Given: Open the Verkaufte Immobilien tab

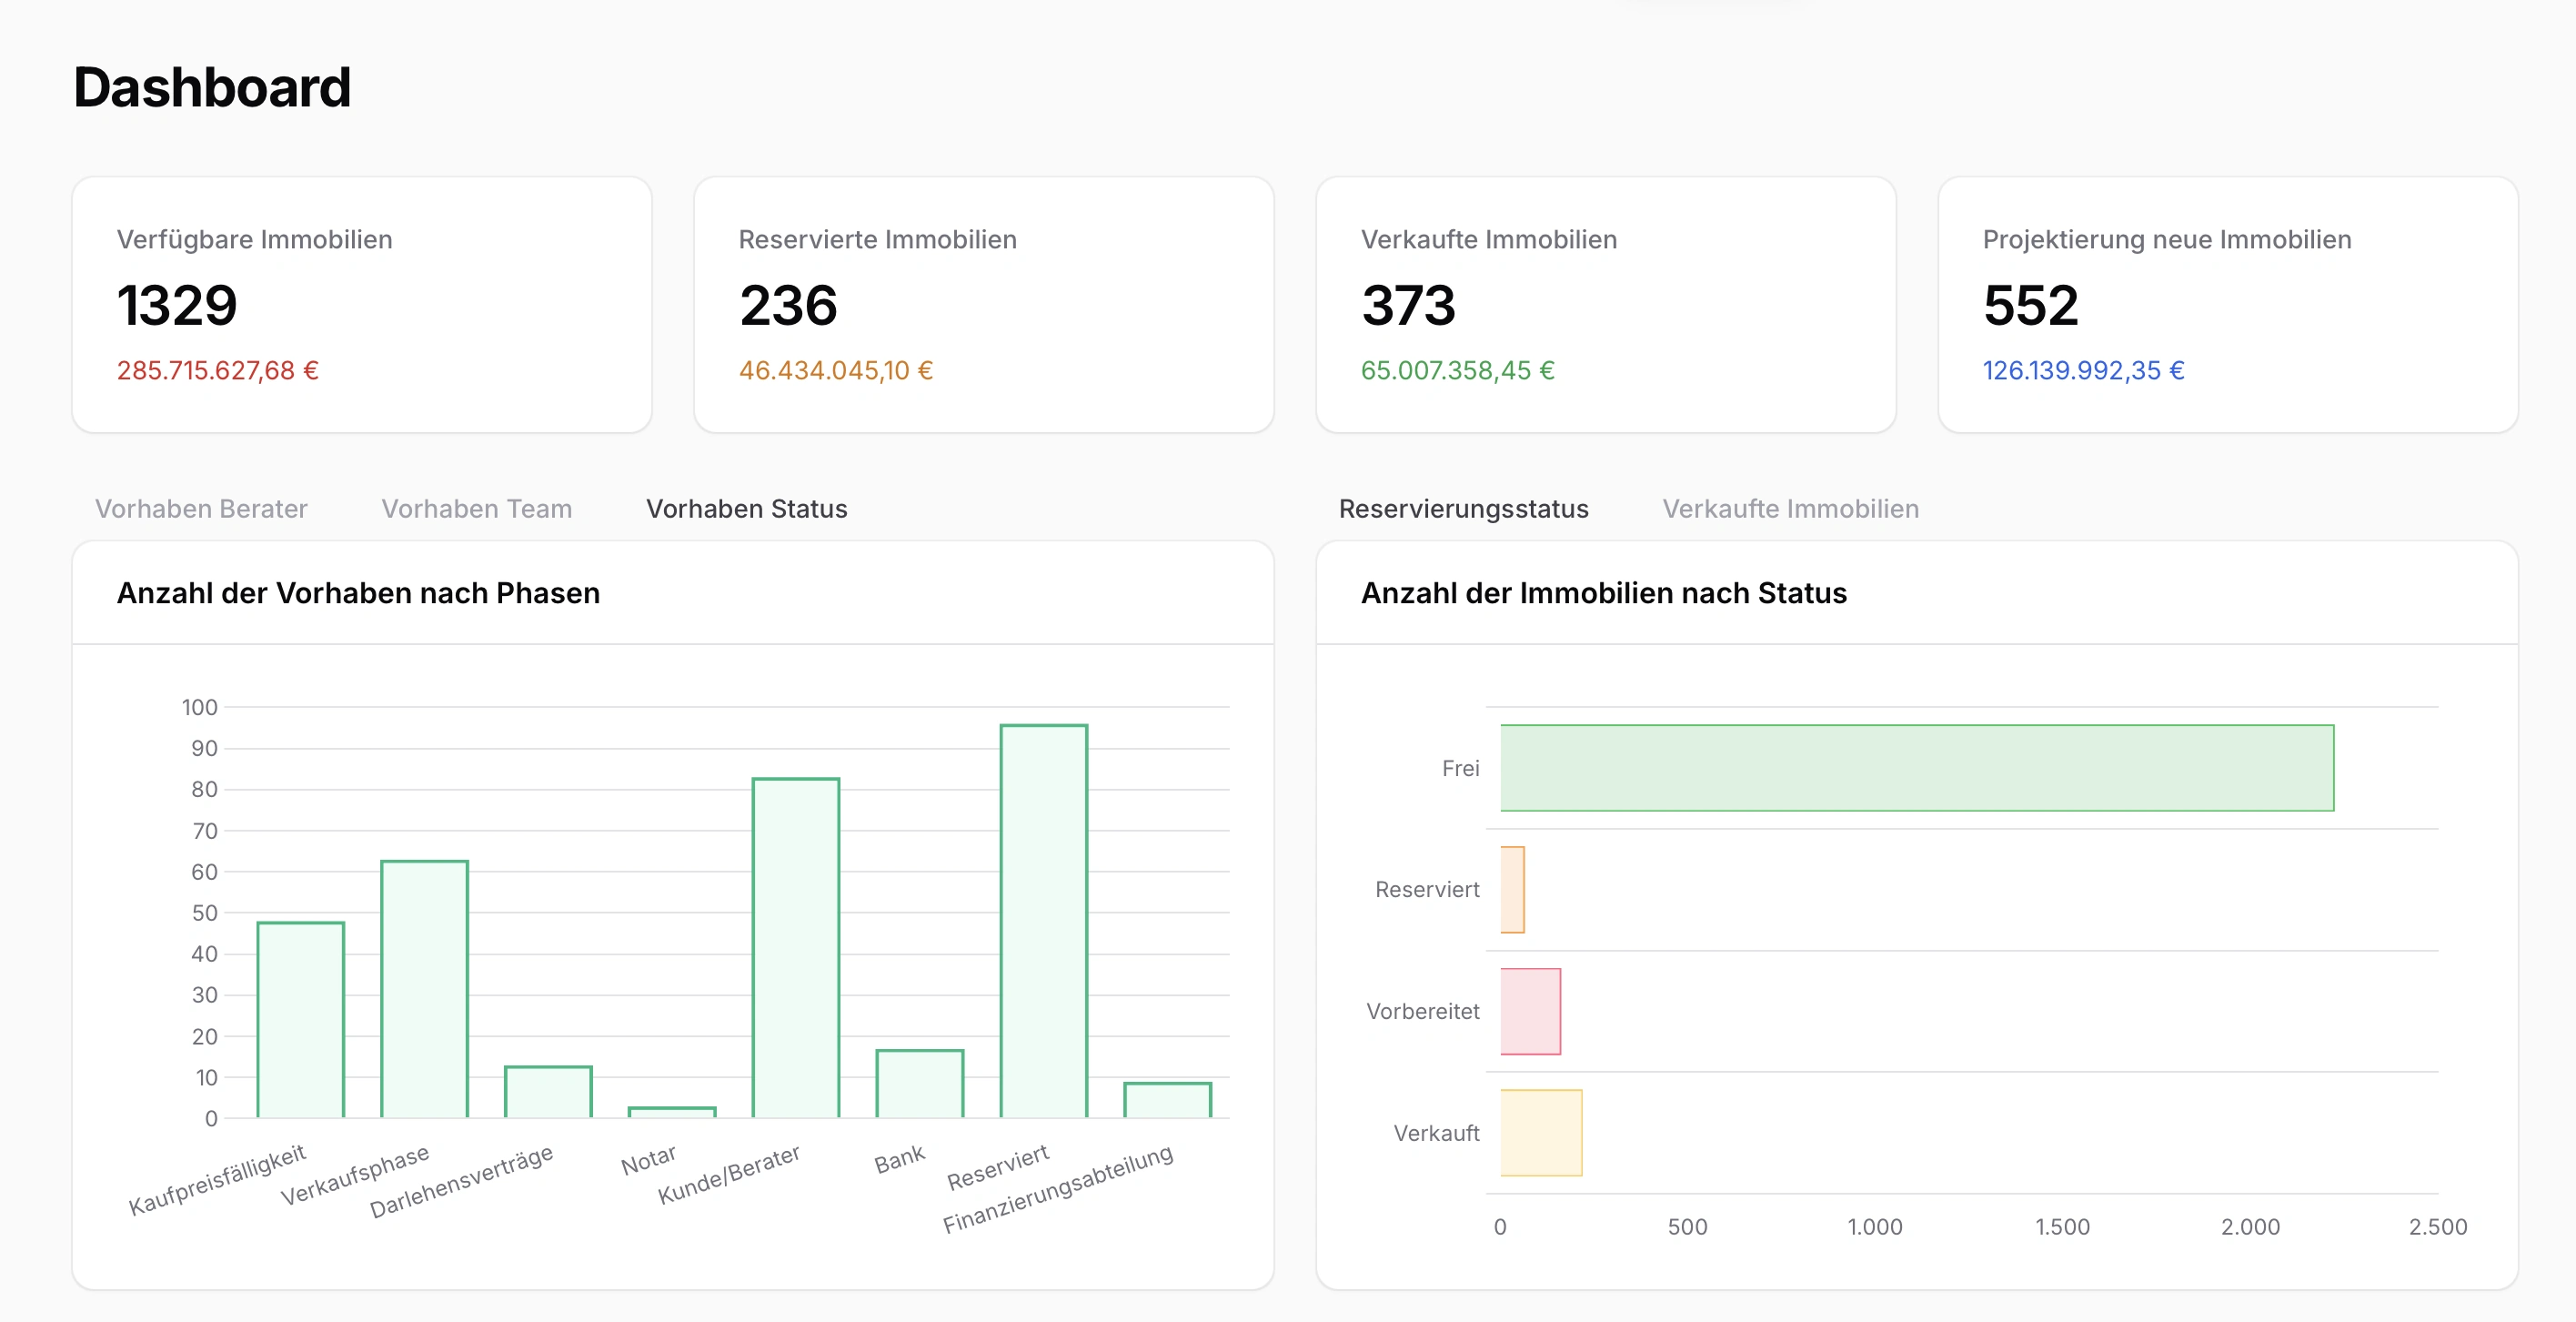Looking at the screenshot, I should tap(1789, 509).
